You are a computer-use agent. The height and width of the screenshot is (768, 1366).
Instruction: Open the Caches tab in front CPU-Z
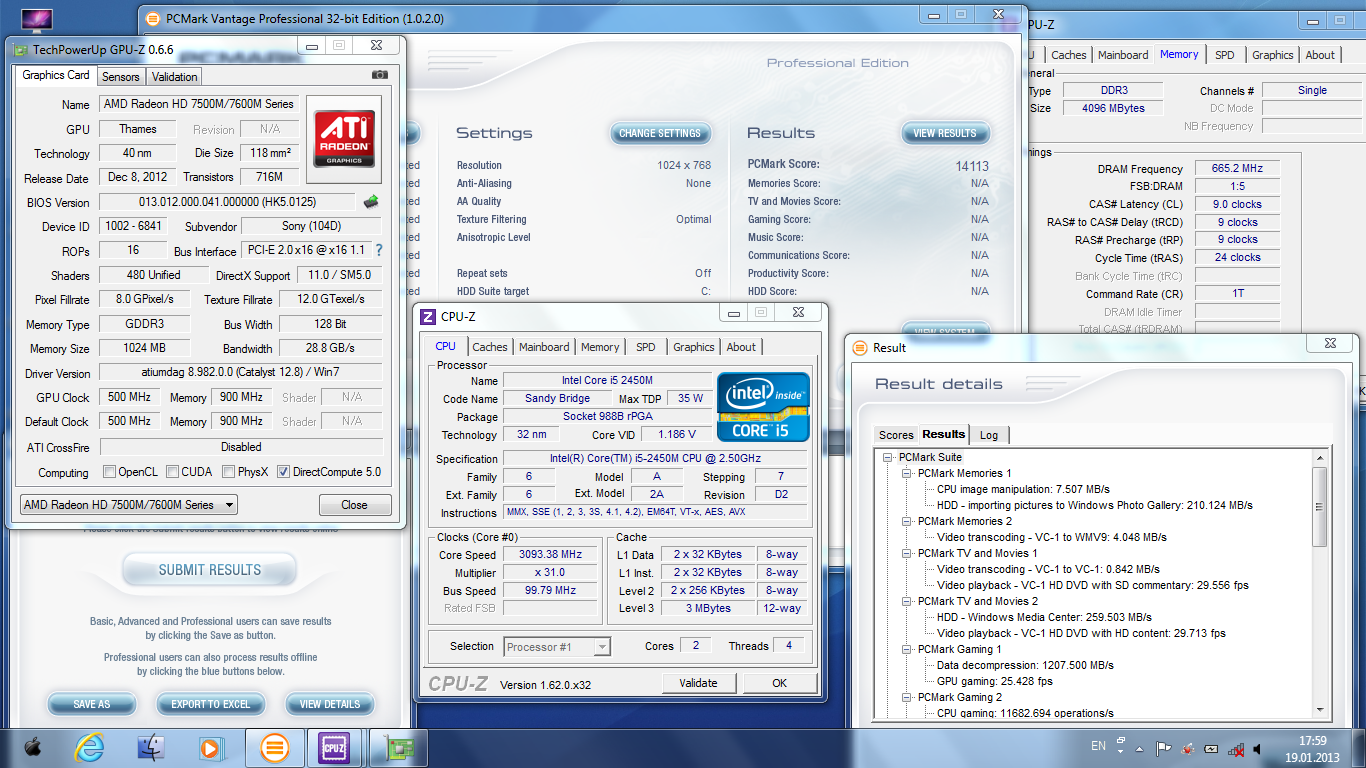[490, 347]
